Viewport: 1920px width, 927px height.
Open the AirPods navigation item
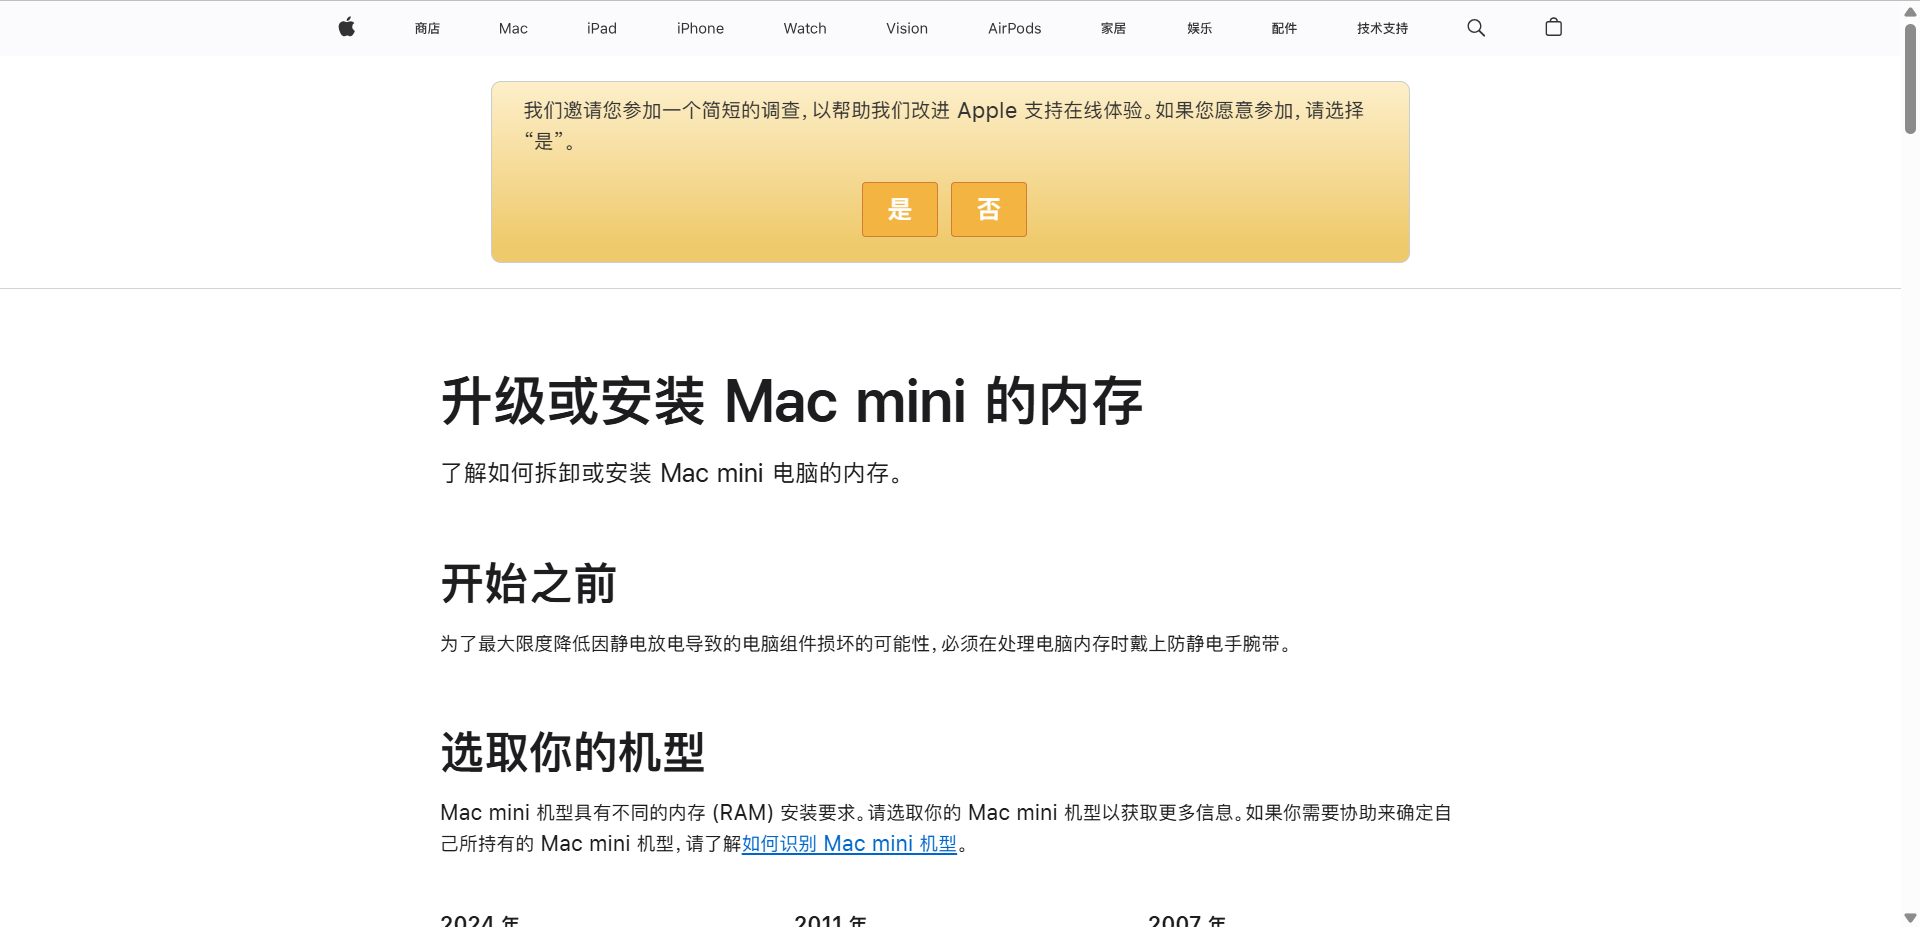pyautogui.click(x=1015, y=28)
